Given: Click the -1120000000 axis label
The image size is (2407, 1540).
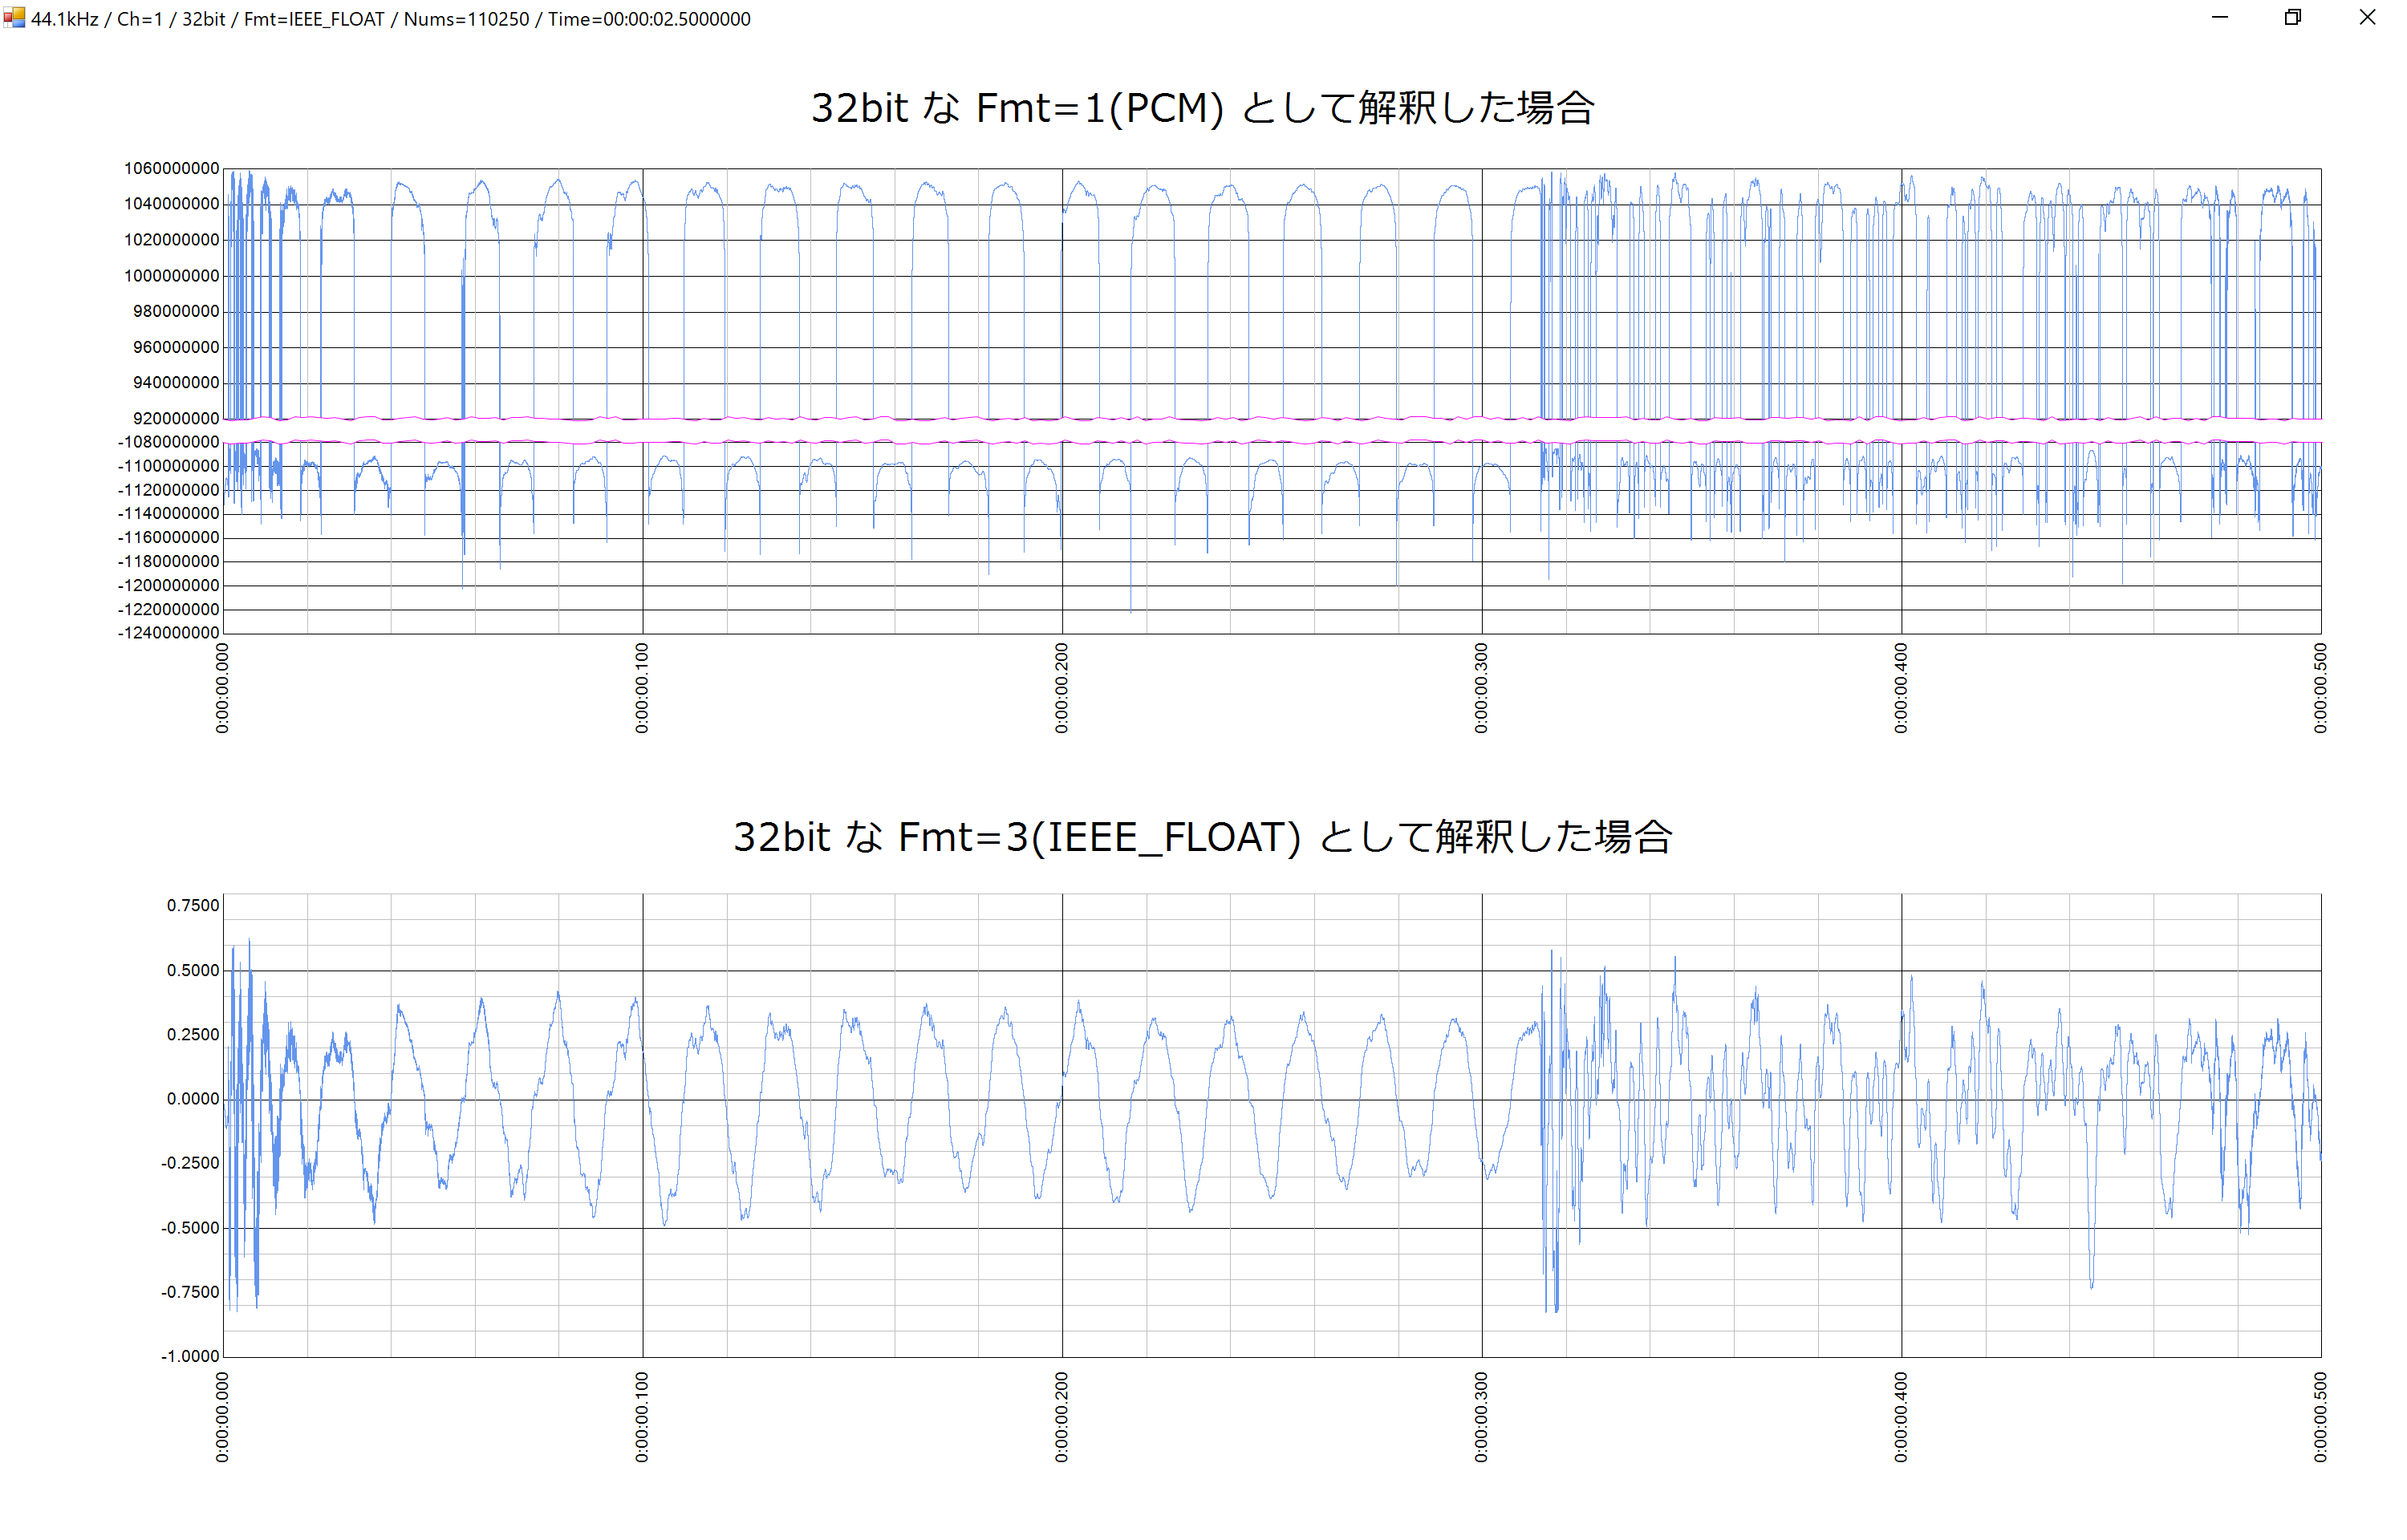Looking at the screenshot, I should [x=168, y=490].
